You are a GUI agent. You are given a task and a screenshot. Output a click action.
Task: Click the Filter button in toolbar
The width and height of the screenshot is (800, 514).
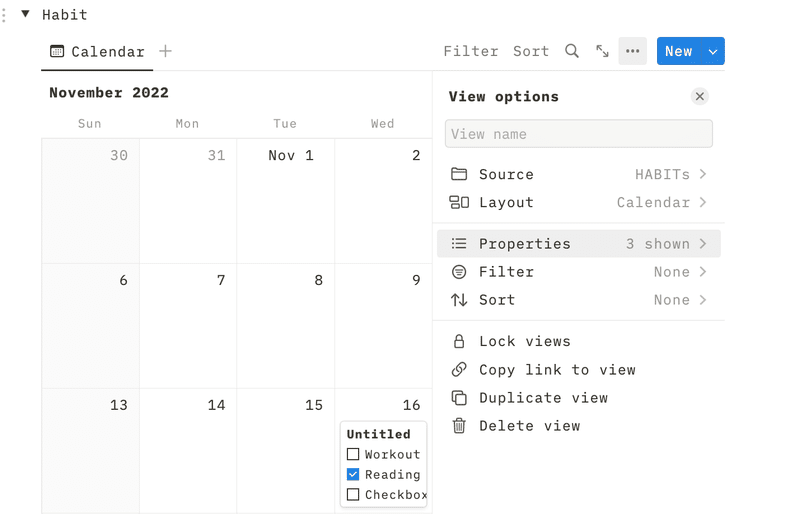coord(470,51)
